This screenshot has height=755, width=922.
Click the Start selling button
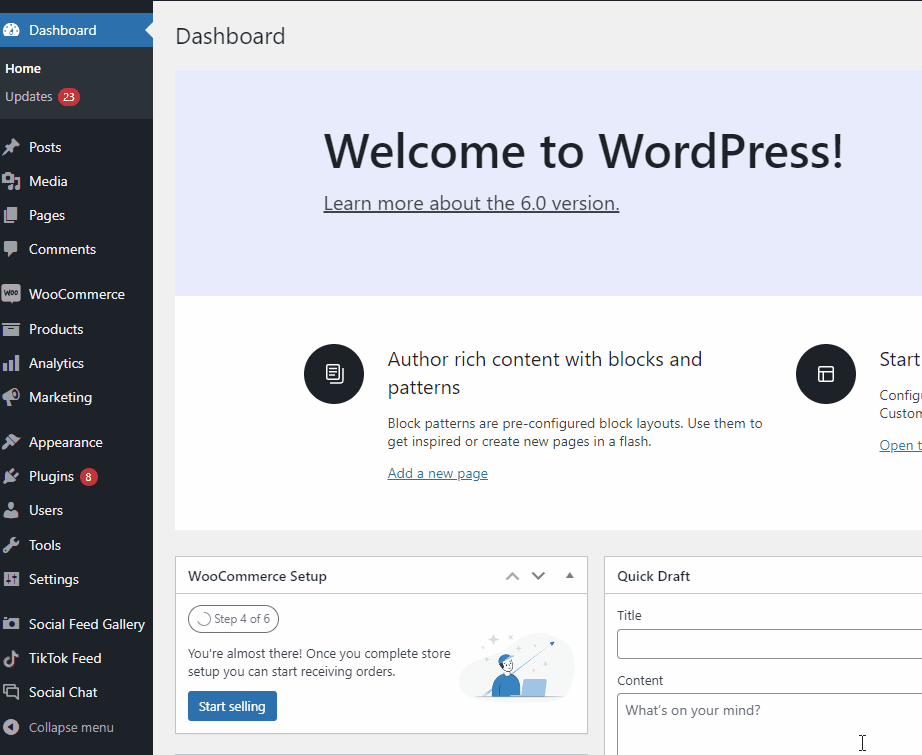tap(232, 706)
